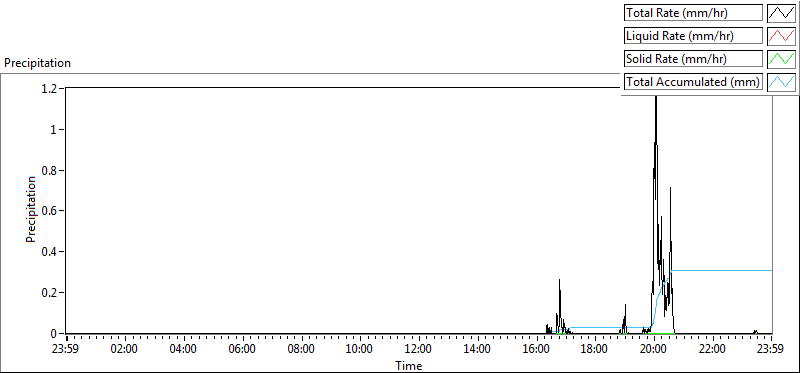Click the Solid Rate green plot swatch
This screenshot has height=373, width=800.
point(781,59)
